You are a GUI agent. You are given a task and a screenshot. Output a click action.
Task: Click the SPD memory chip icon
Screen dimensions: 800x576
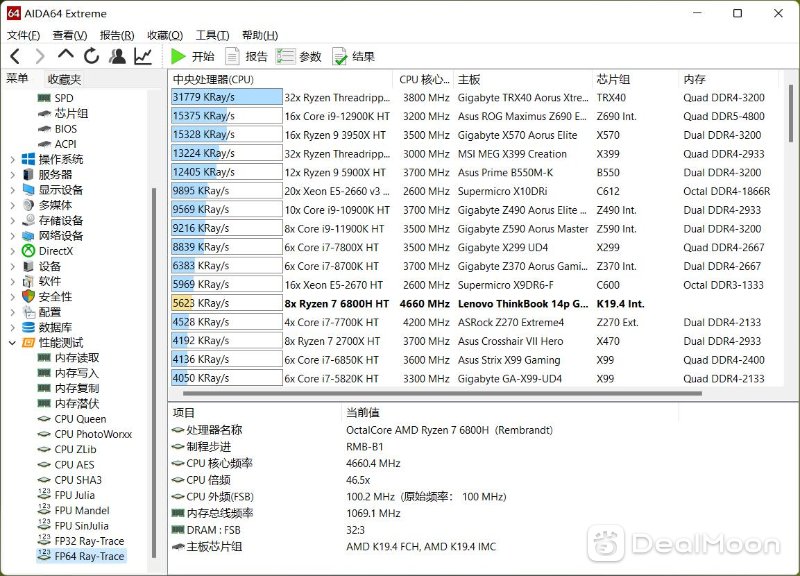pos(44,98)
